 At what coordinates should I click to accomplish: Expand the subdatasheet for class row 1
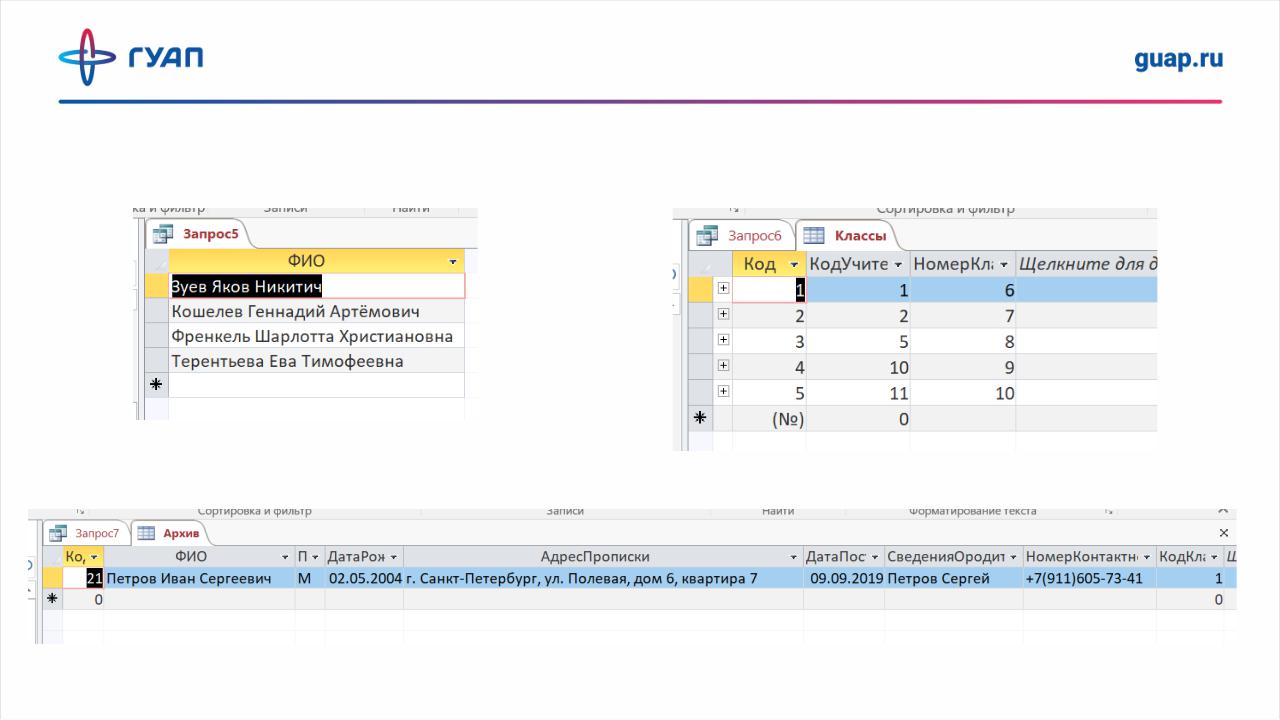[x=723, y=289]
